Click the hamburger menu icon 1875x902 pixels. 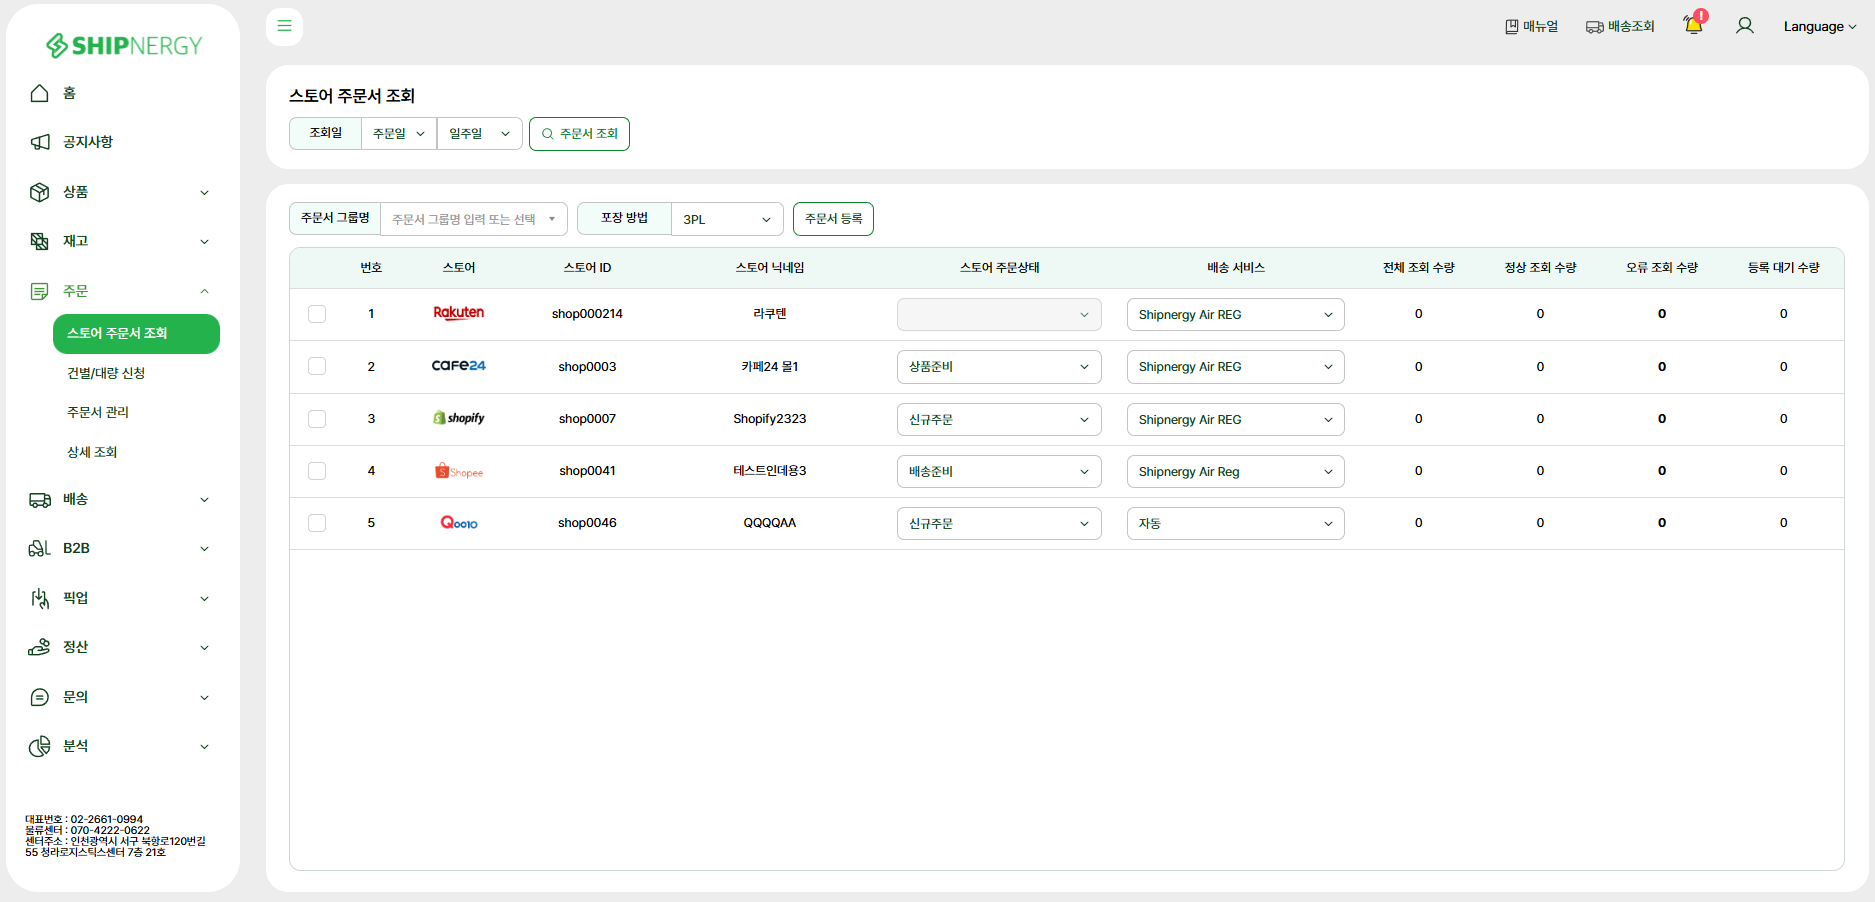coord(284,26)
